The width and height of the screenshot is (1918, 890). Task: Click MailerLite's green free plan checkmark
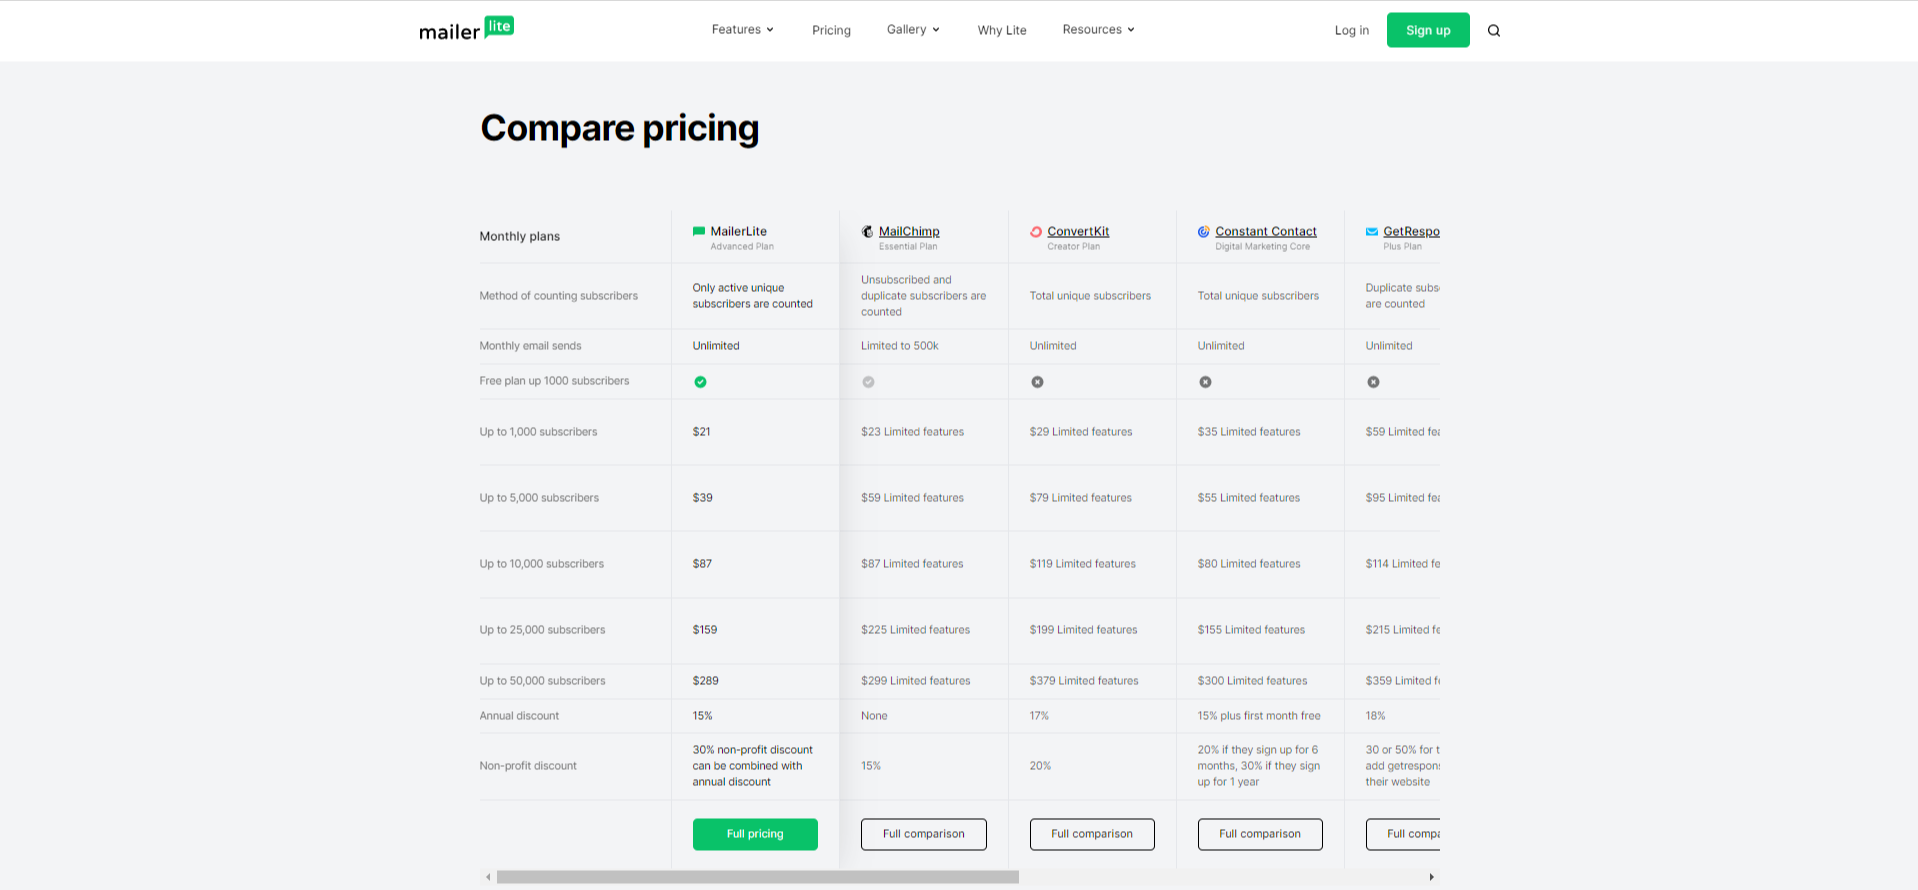(700, 382)
